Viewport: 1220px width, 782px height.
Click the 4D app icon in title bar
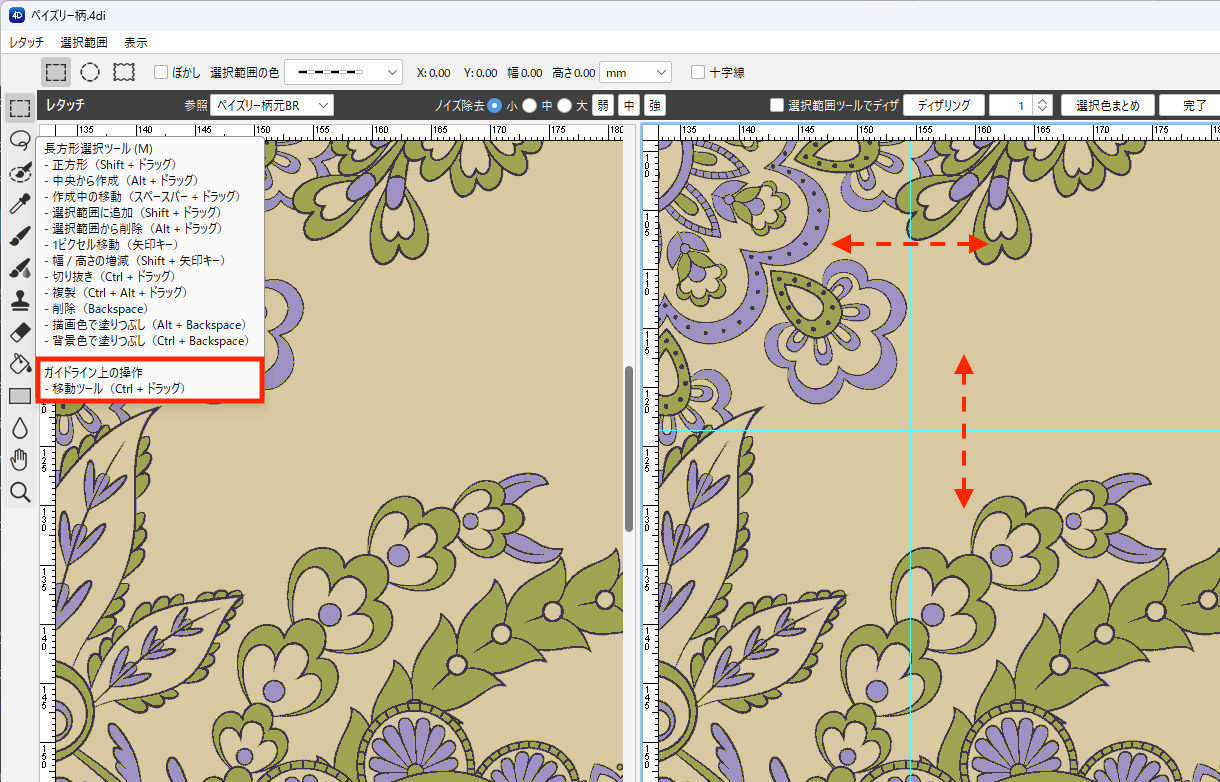pos(17,14)
